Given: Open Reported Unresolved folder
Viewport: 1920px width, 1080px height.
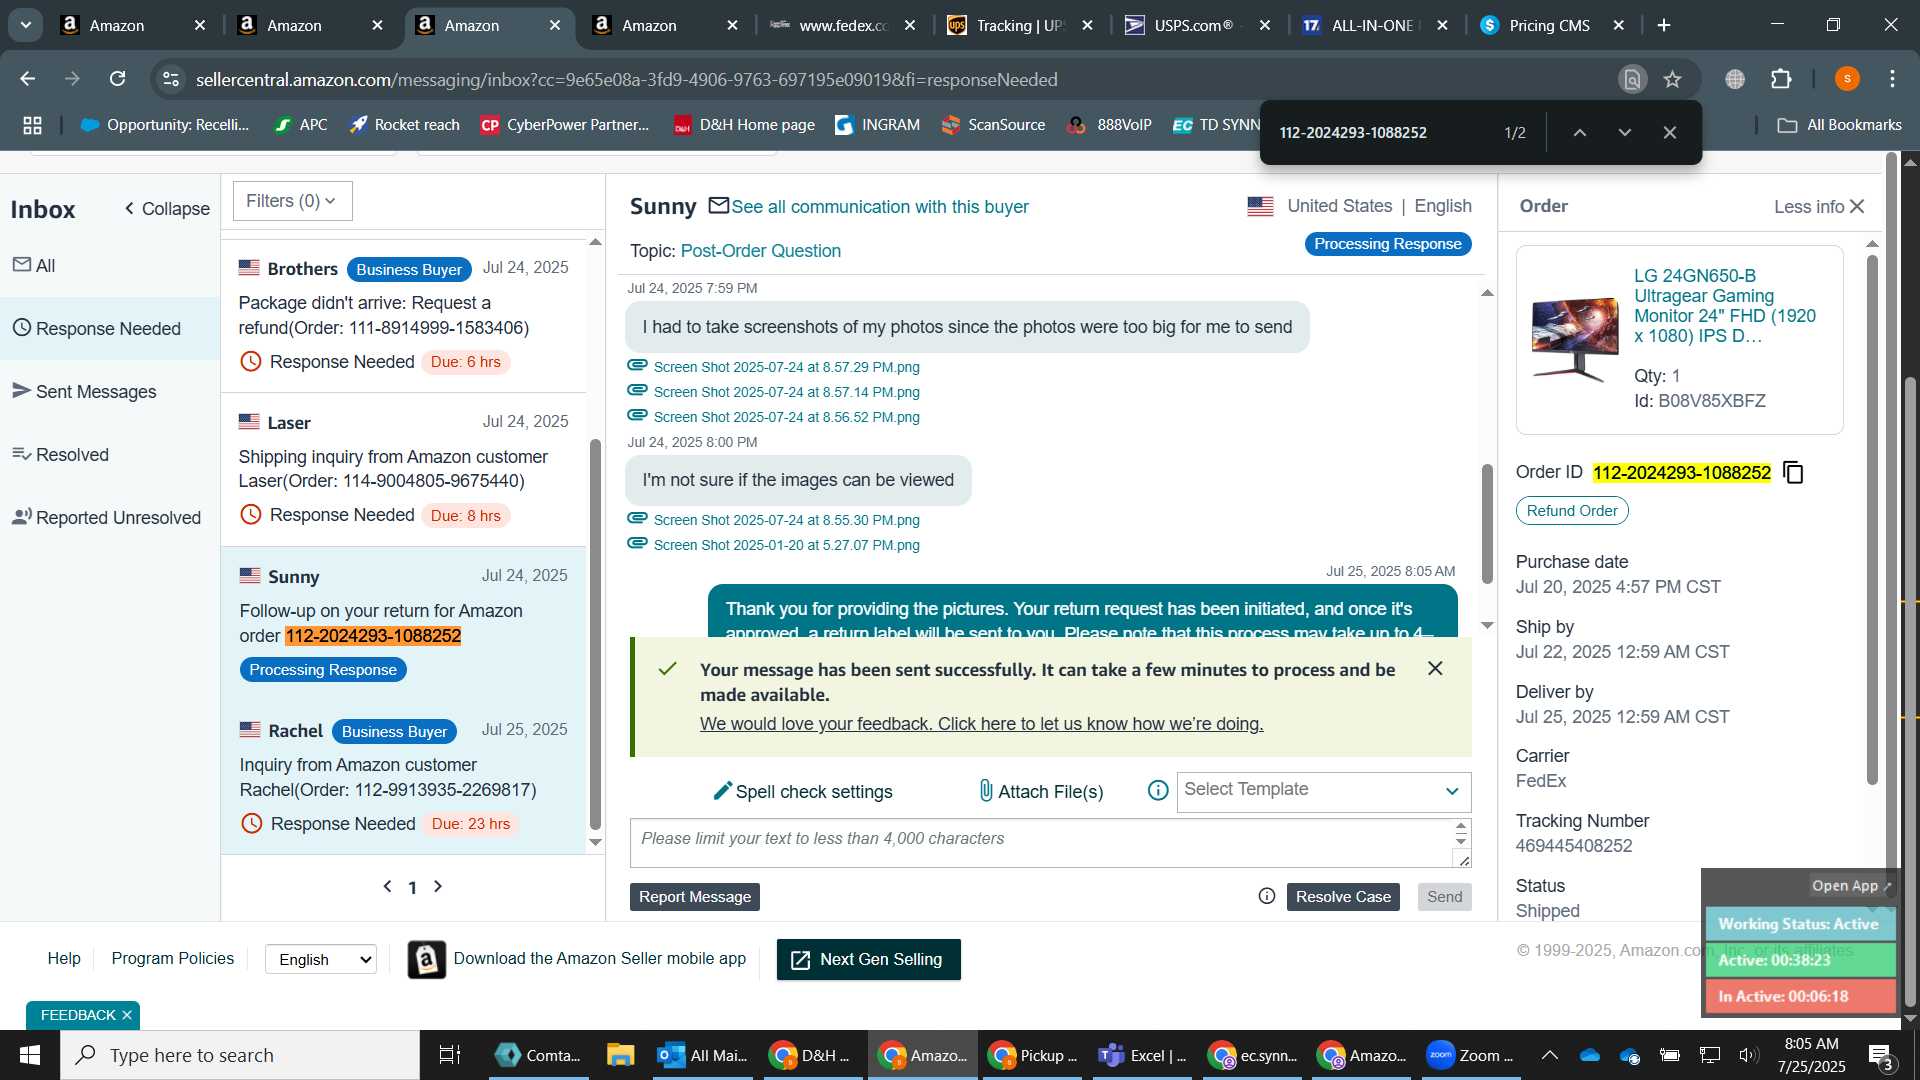Looking at the screenshot, I should [110, 517].
